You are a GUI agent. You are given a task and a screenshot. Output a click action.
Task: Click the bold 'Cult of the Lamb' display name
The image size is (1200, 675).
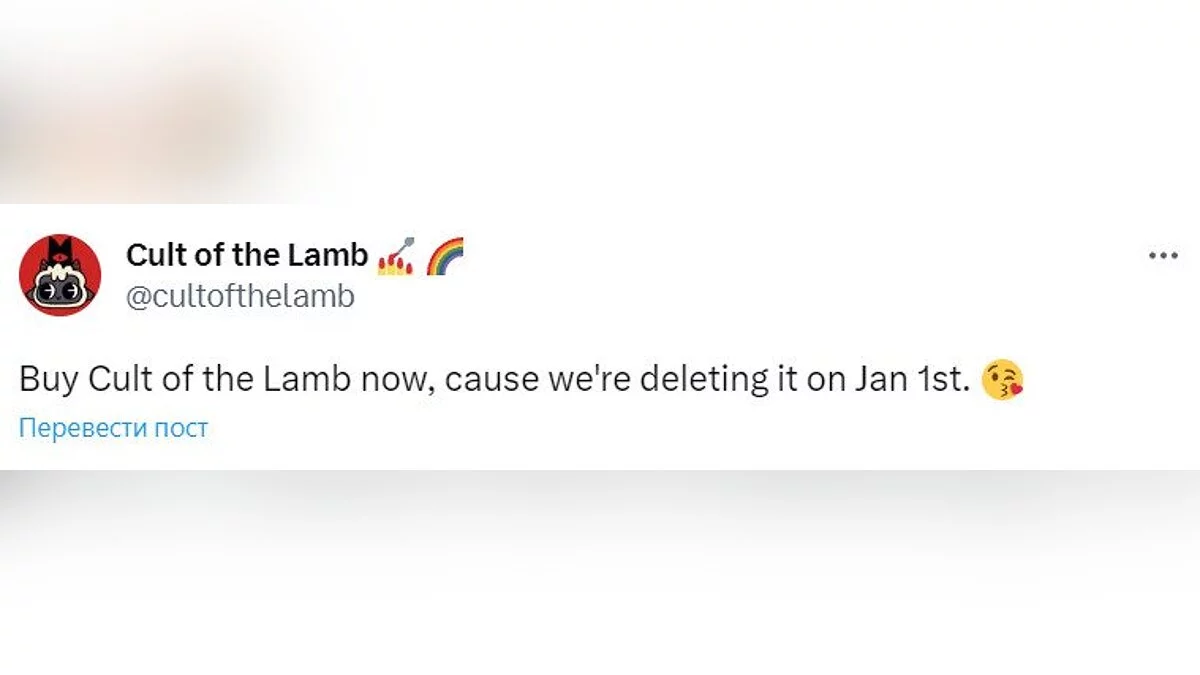(x=247, y=256)
